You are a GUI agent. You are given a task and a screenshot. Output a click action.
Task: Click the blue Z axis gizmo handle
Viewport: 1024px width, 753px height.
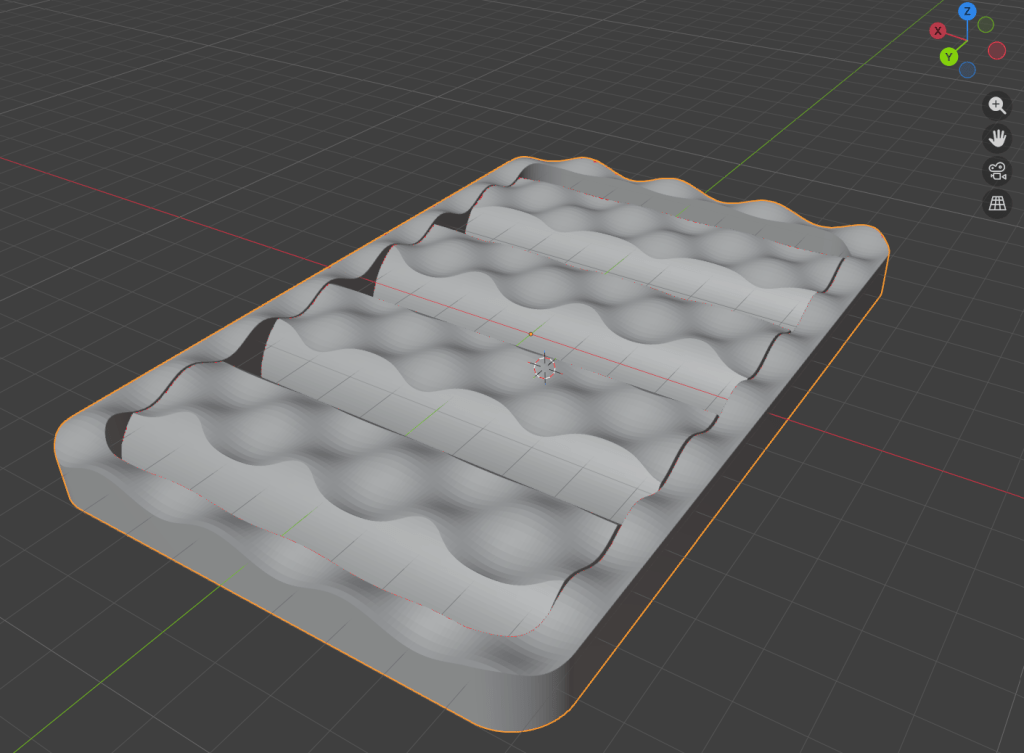pos(967,11)
